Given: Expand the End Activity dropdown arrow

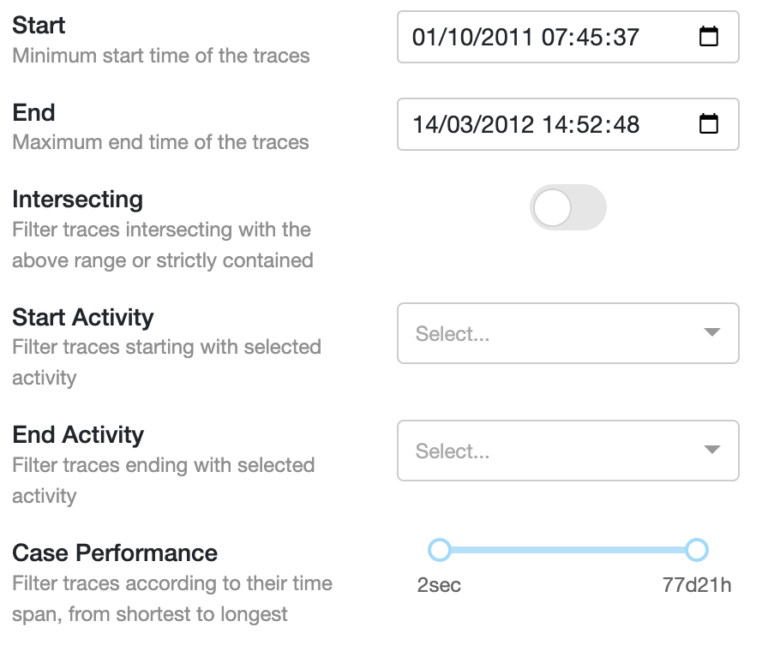Looking at the screenshot, I should (x=711, y=451).
